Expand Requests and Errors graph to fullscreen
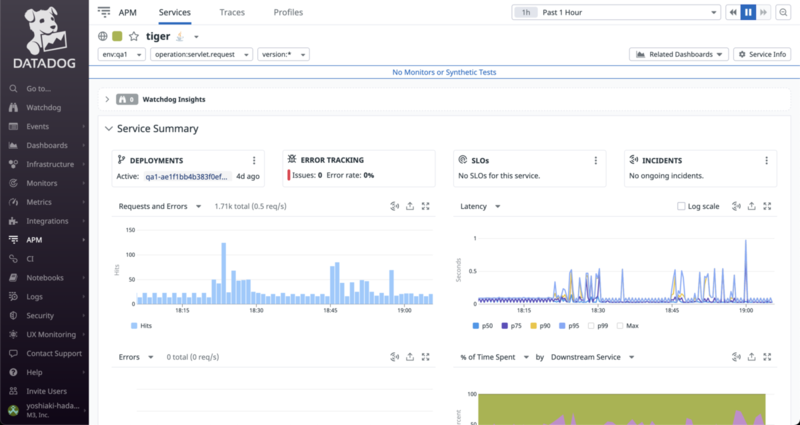The image size is (800, 425). click(x=426, y=206)
